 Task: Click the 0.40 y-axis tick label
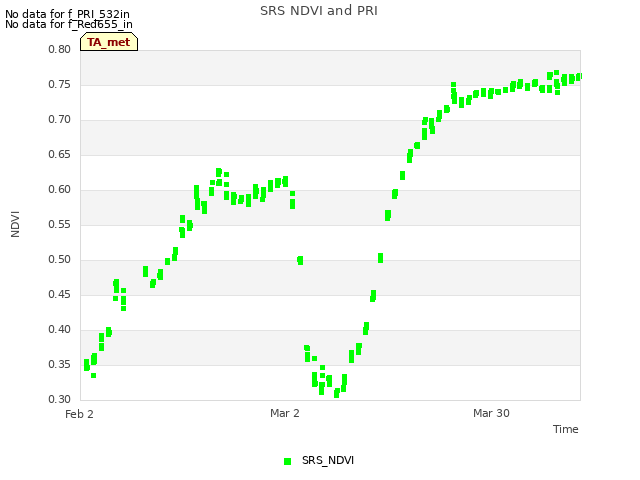(60, 329)
